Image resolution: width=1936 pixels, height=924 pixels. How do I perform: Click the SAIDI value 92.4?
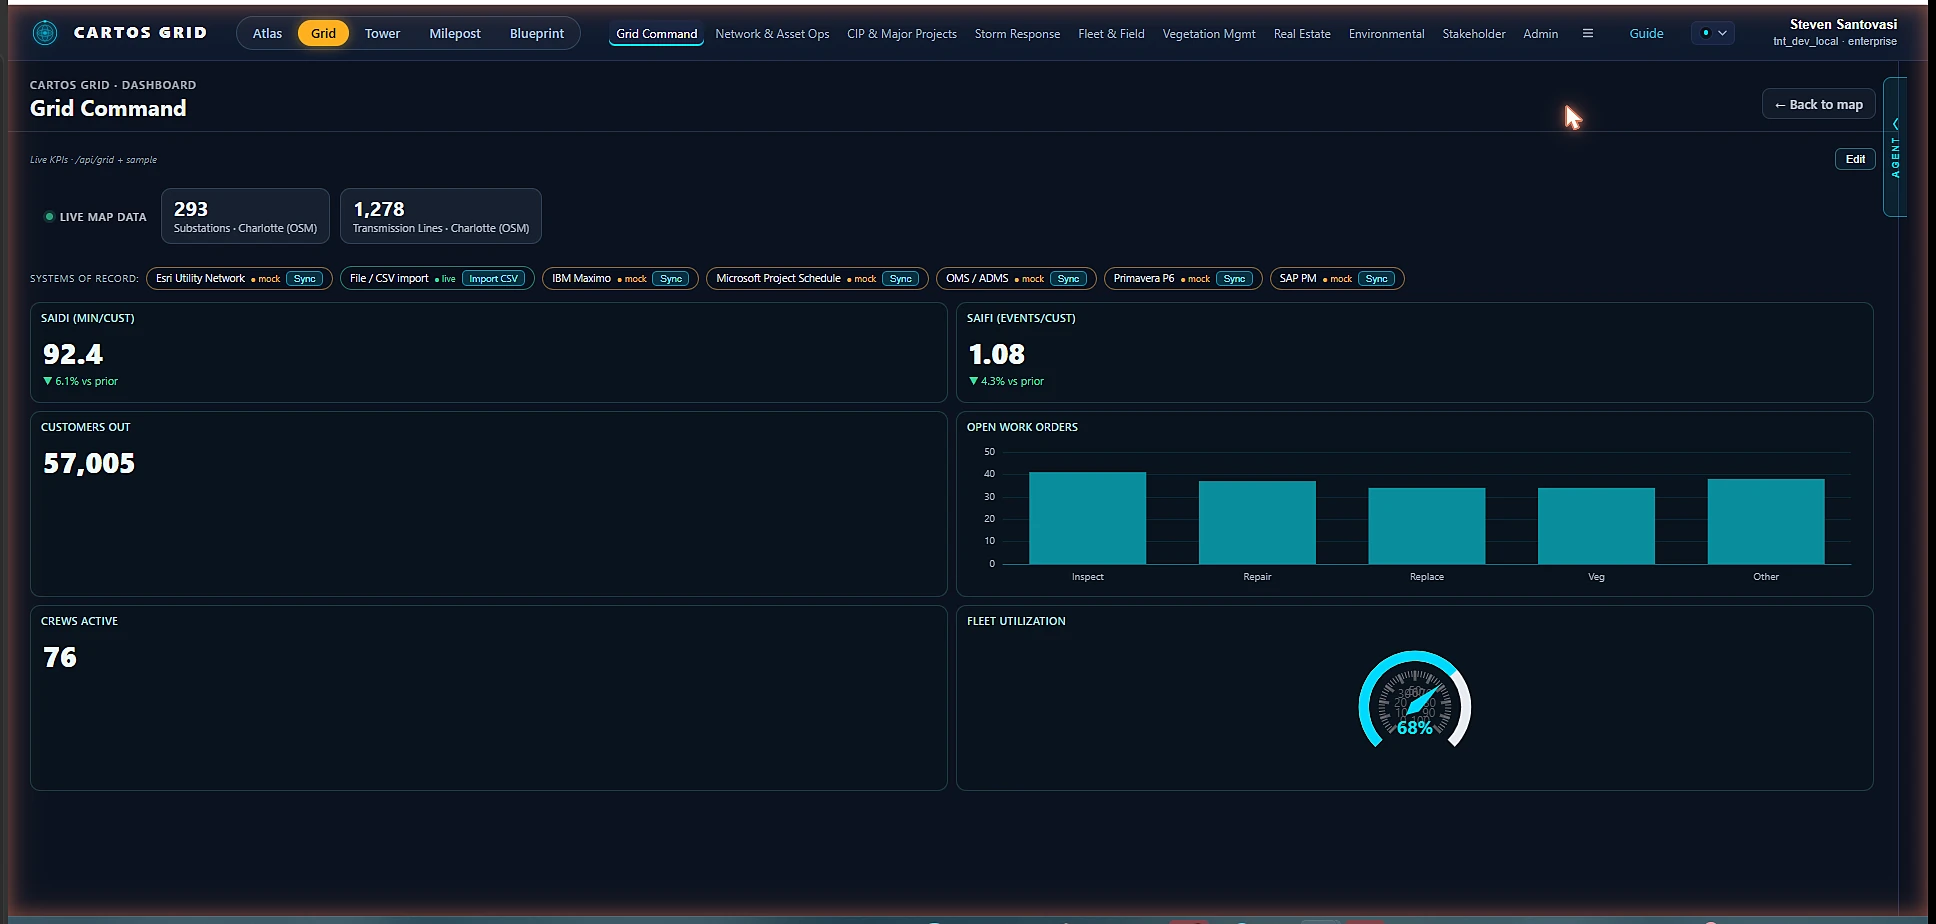[x=73, y=354]
